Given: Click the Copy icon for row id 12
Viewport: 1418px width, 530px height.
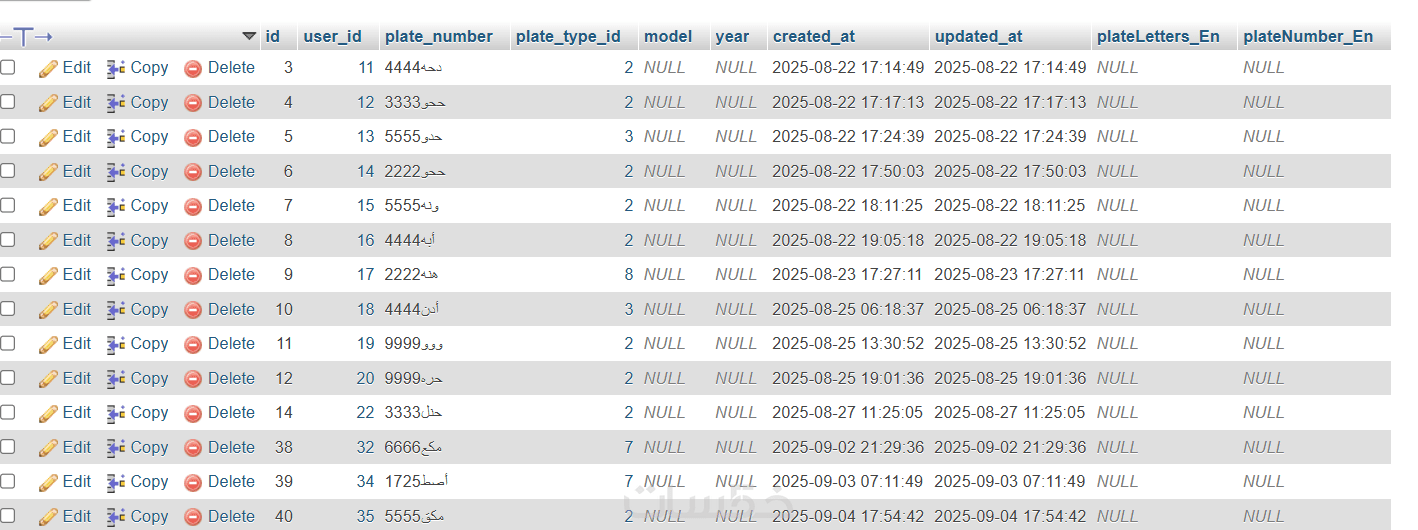Looking at the screenshot, I should pyautogui.click(x=116, y=379).
